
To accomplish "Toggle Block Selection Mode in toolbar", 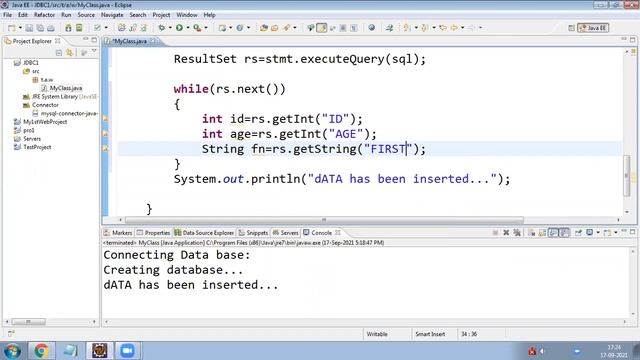I will [x=343, y=28].
